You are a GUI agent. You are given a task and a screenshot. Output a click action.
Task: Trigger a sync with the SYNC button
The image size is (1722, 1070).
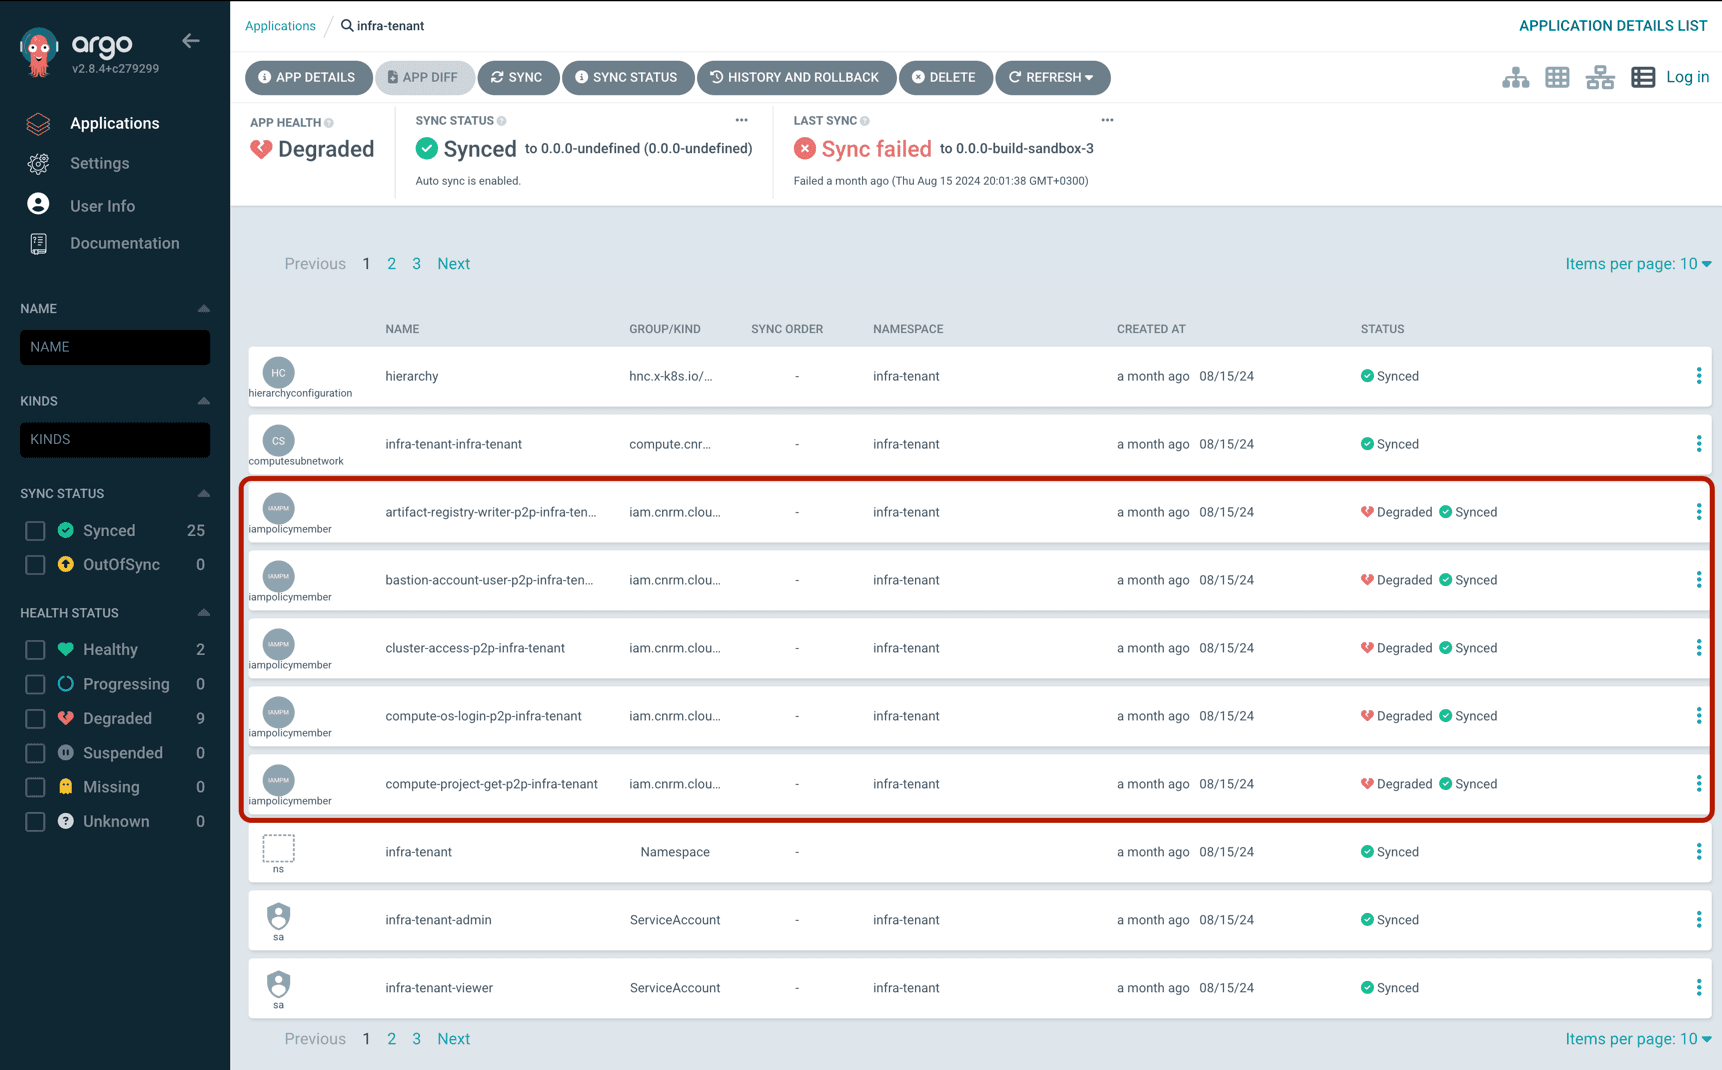518,77
